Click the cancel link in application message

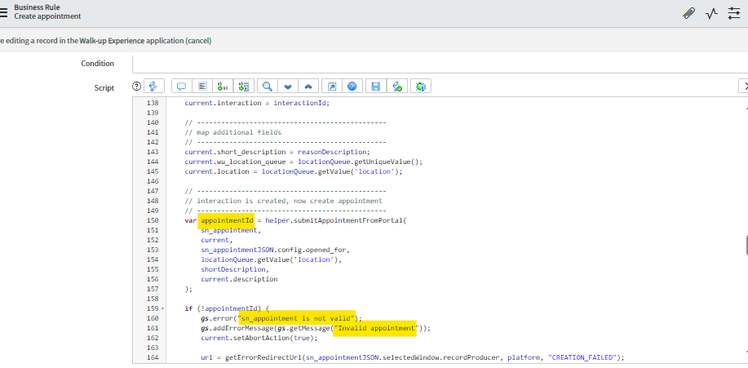click(198, 41)
